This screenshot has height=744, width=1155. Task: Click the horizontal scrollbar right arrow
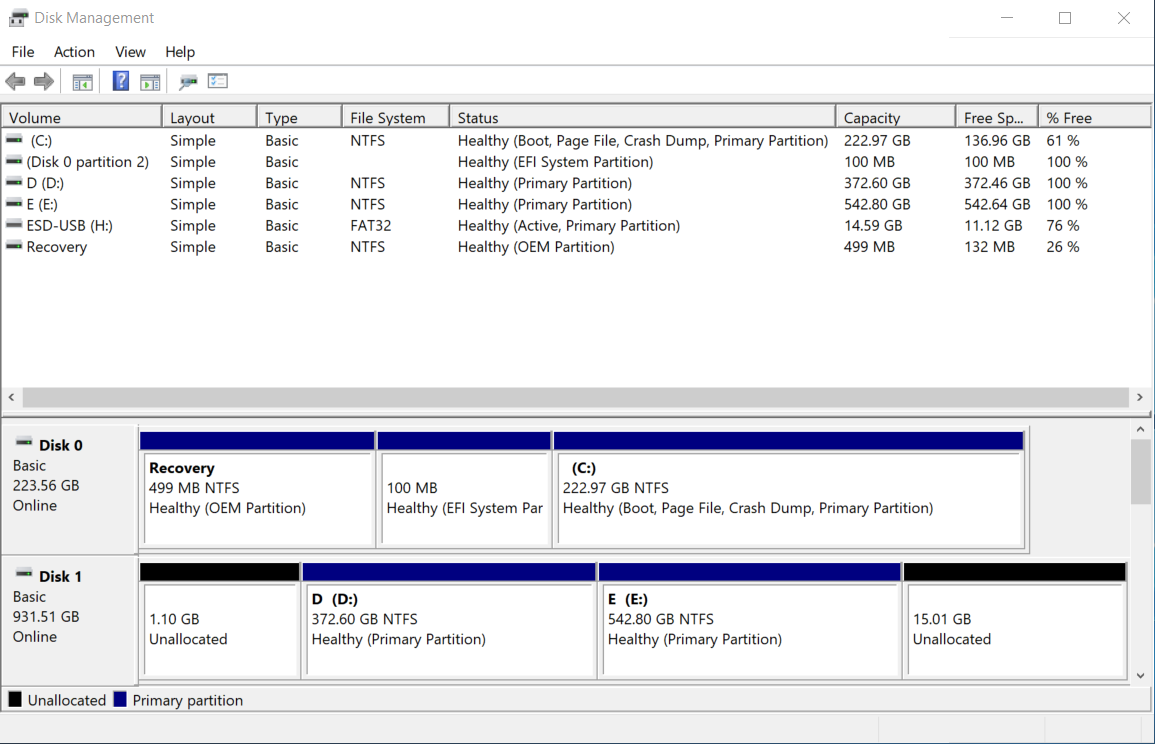(x=1140, y=397)
